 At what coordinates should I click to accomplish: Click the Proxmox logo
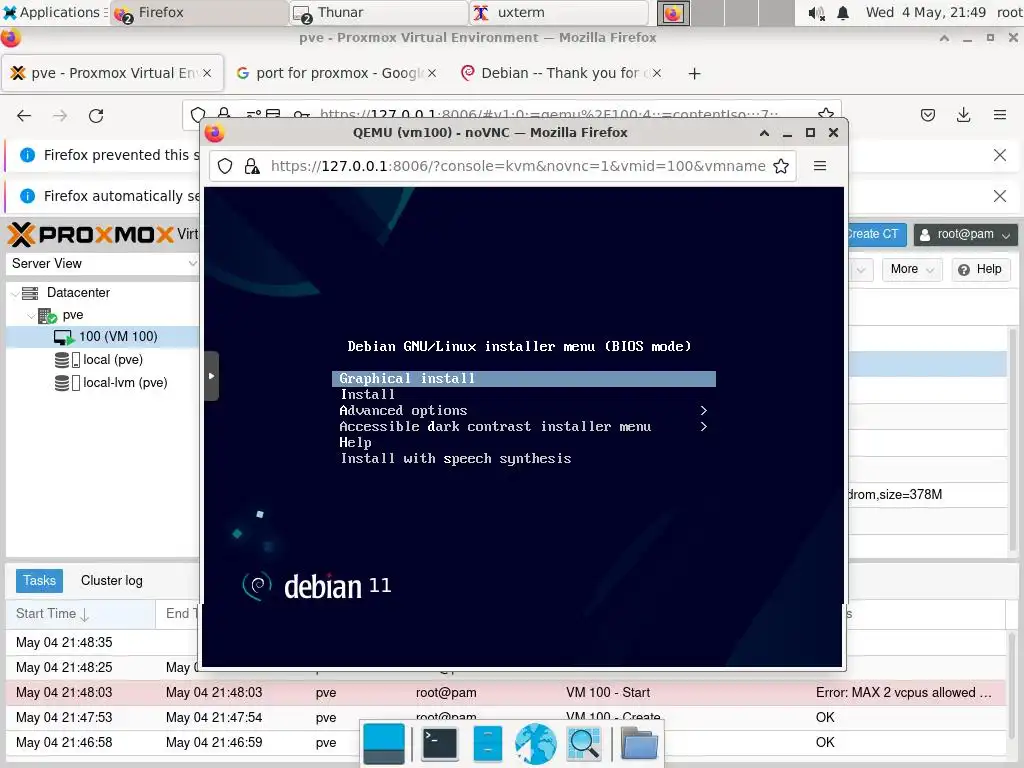point(90,234)
